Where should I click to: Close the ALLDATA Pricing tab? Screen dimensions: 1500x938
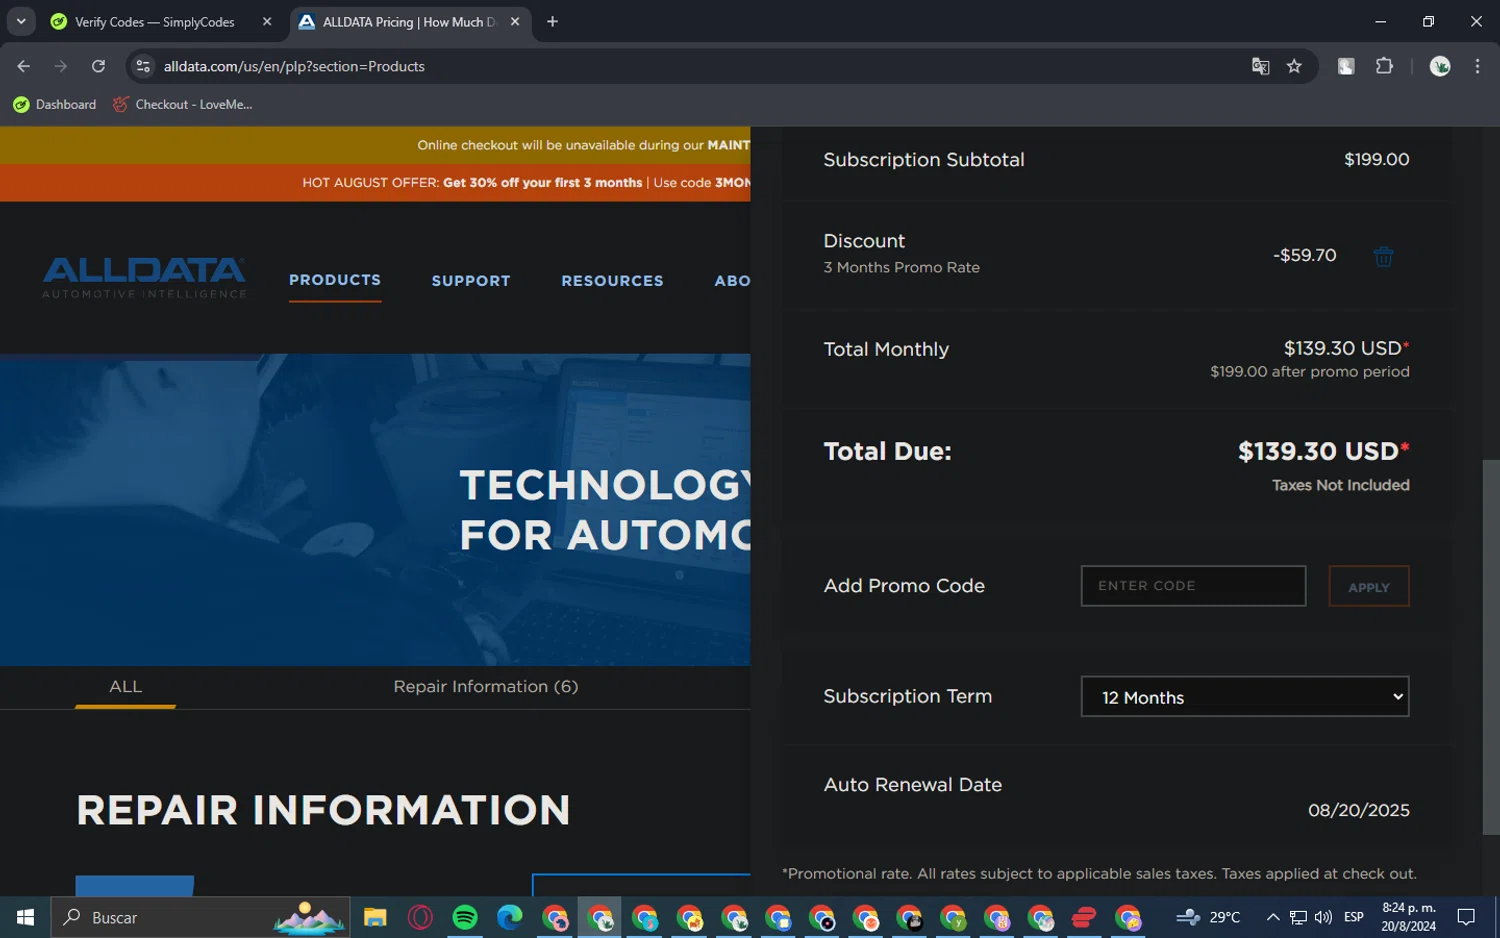(515, 21)
